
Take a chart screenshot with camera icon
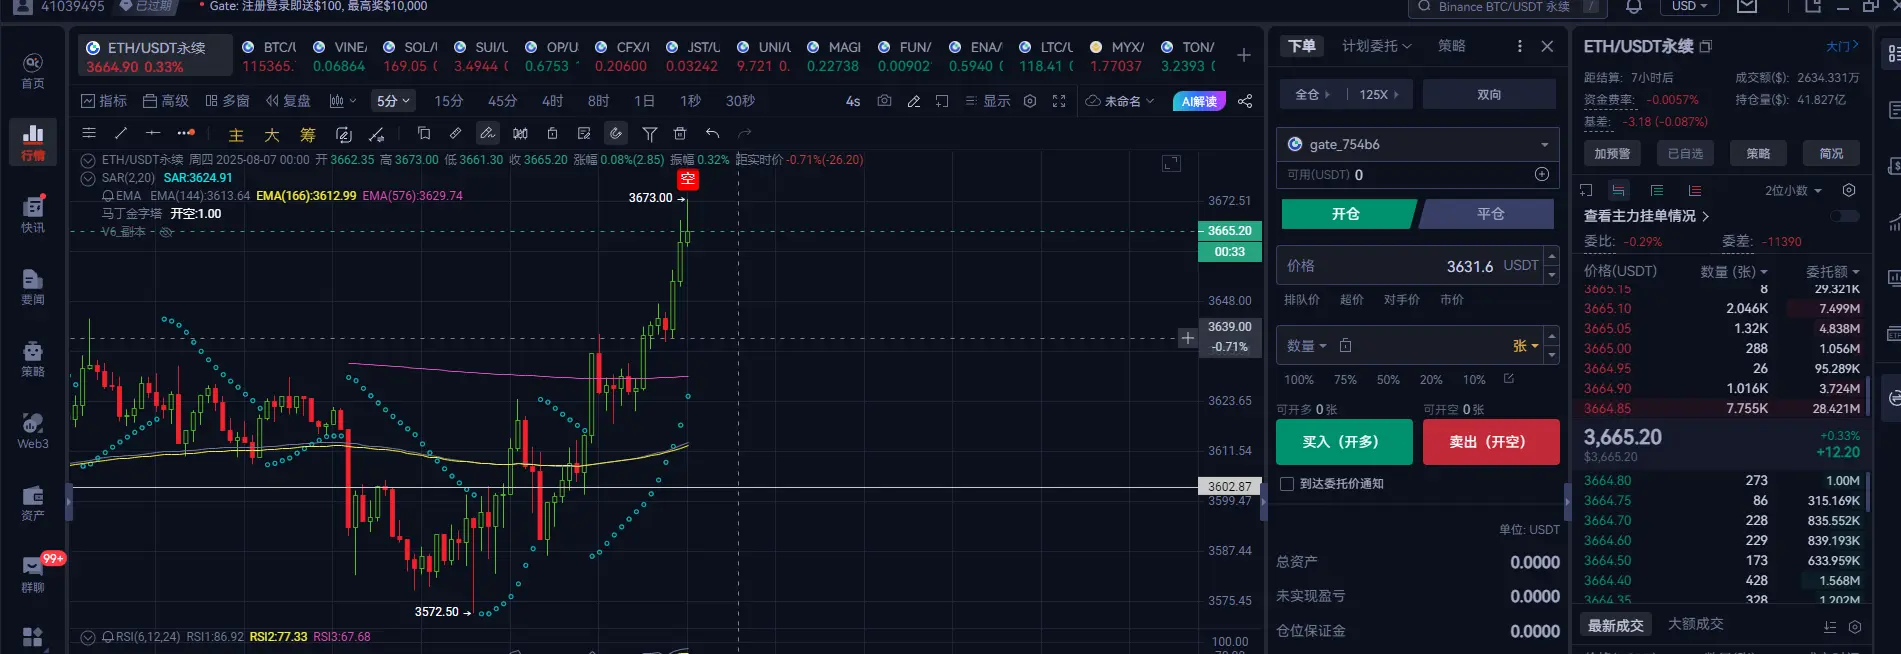pyautogui.click(x=884, y=101)
